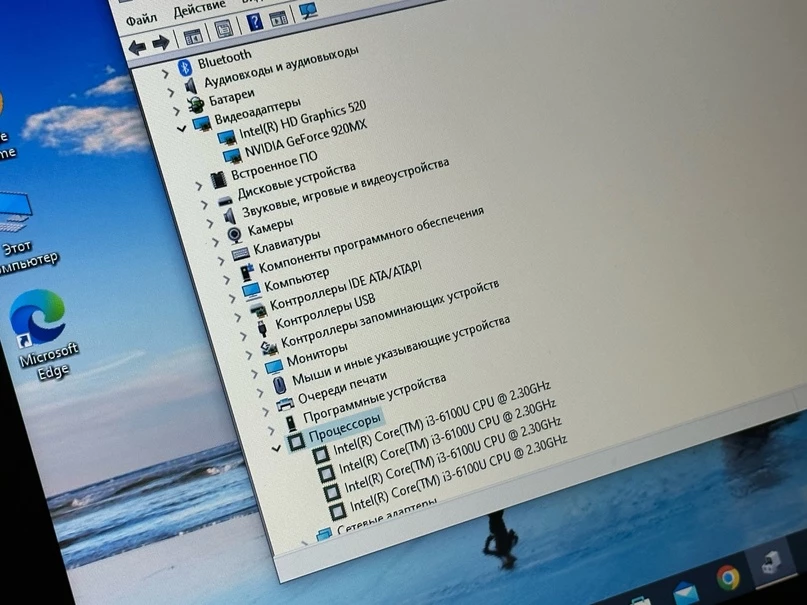Collapse the Видеоадаптеры node
Viewport: 807px width, 605px height.
181,129
